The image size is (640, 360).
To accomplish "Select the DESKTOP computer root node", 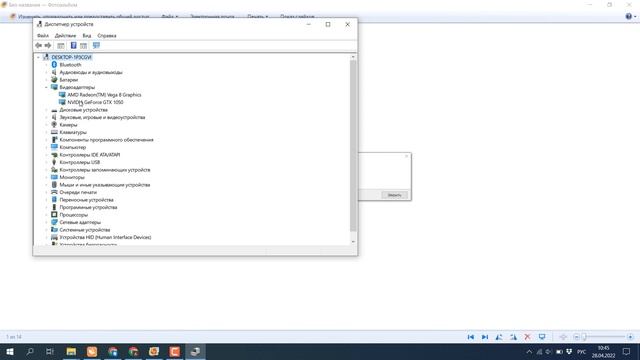I will point(71,57).
